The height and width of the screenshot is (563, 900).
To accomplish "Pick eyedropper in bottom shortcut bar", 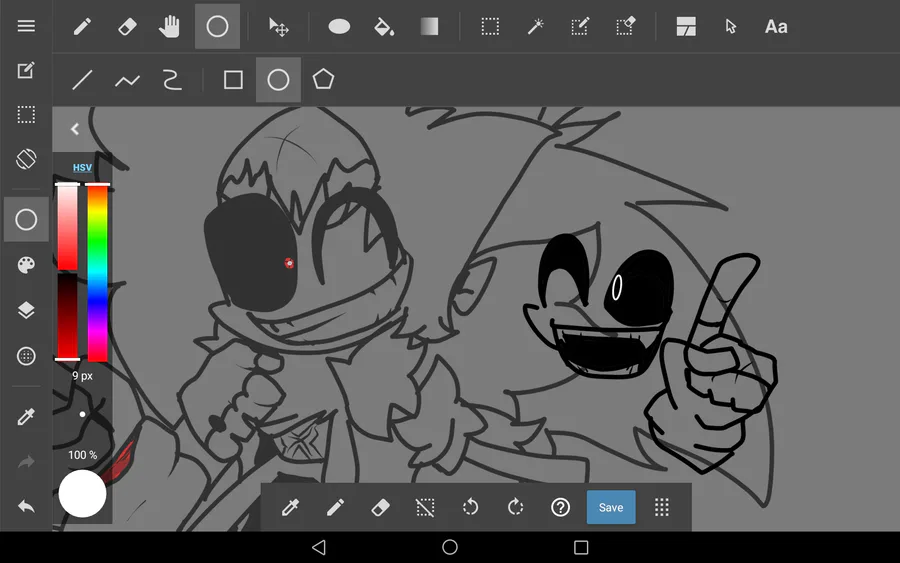I will [x=290, y=507].
